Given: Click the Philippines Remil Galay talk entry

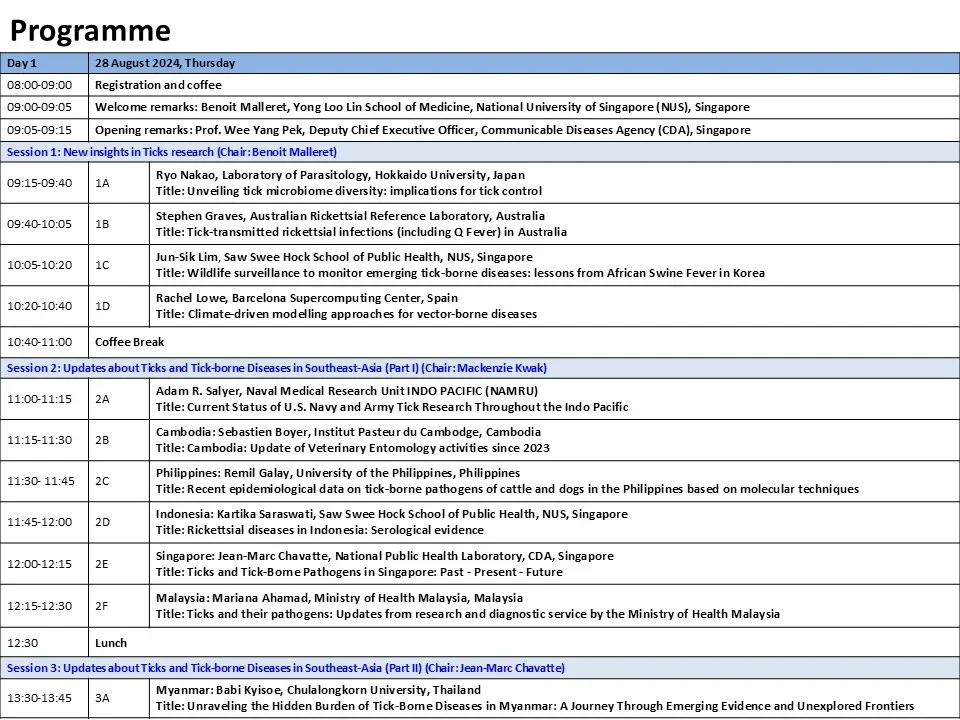Looking at the screenshot, I should (507, 481).
